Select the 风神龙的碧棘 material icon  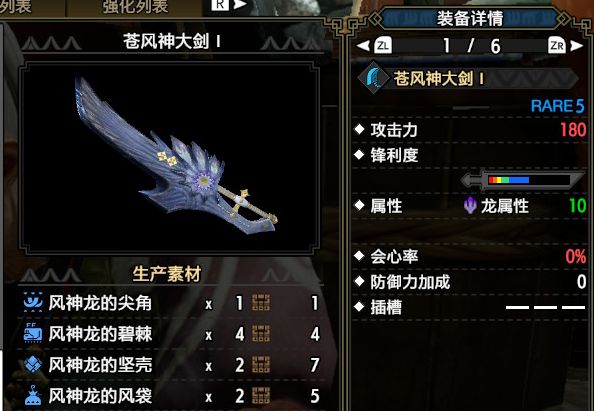point(33,333)
